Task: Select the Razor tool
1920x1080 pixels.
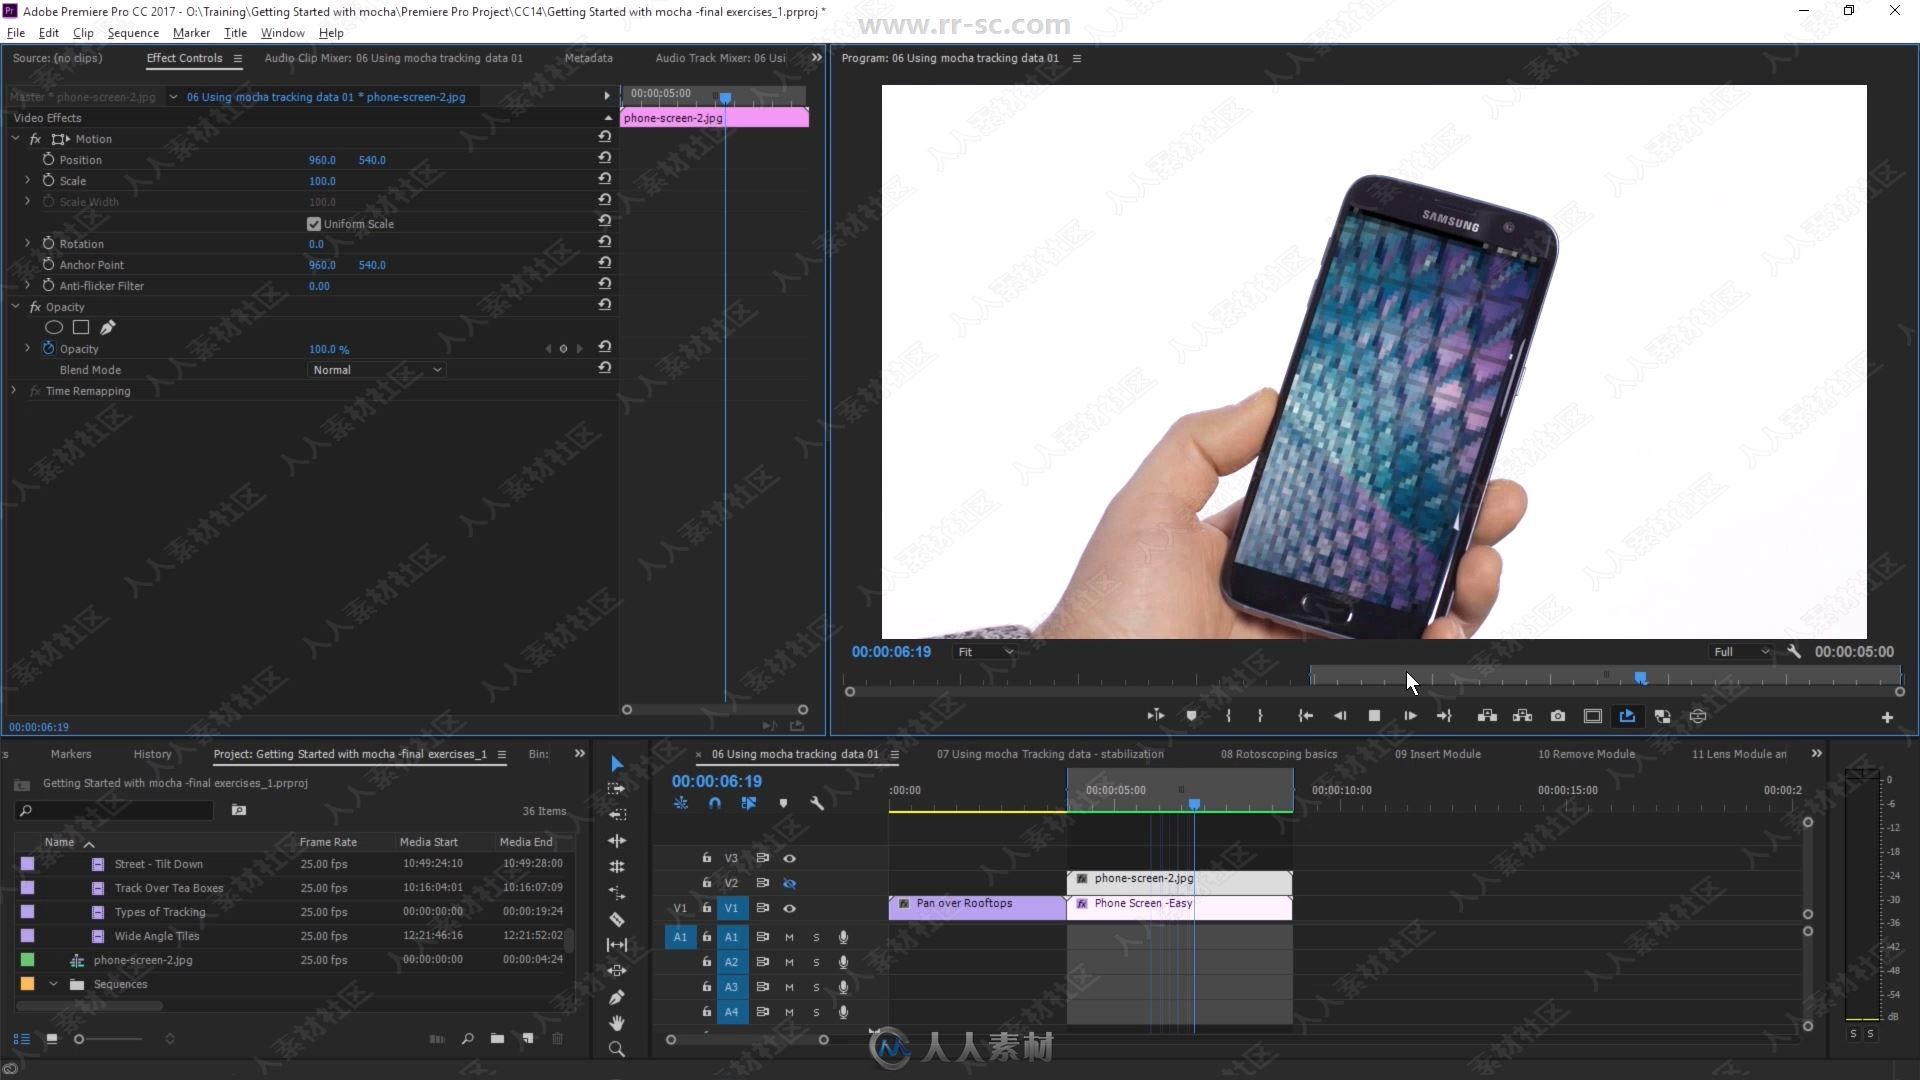Action: click(617, 919)
